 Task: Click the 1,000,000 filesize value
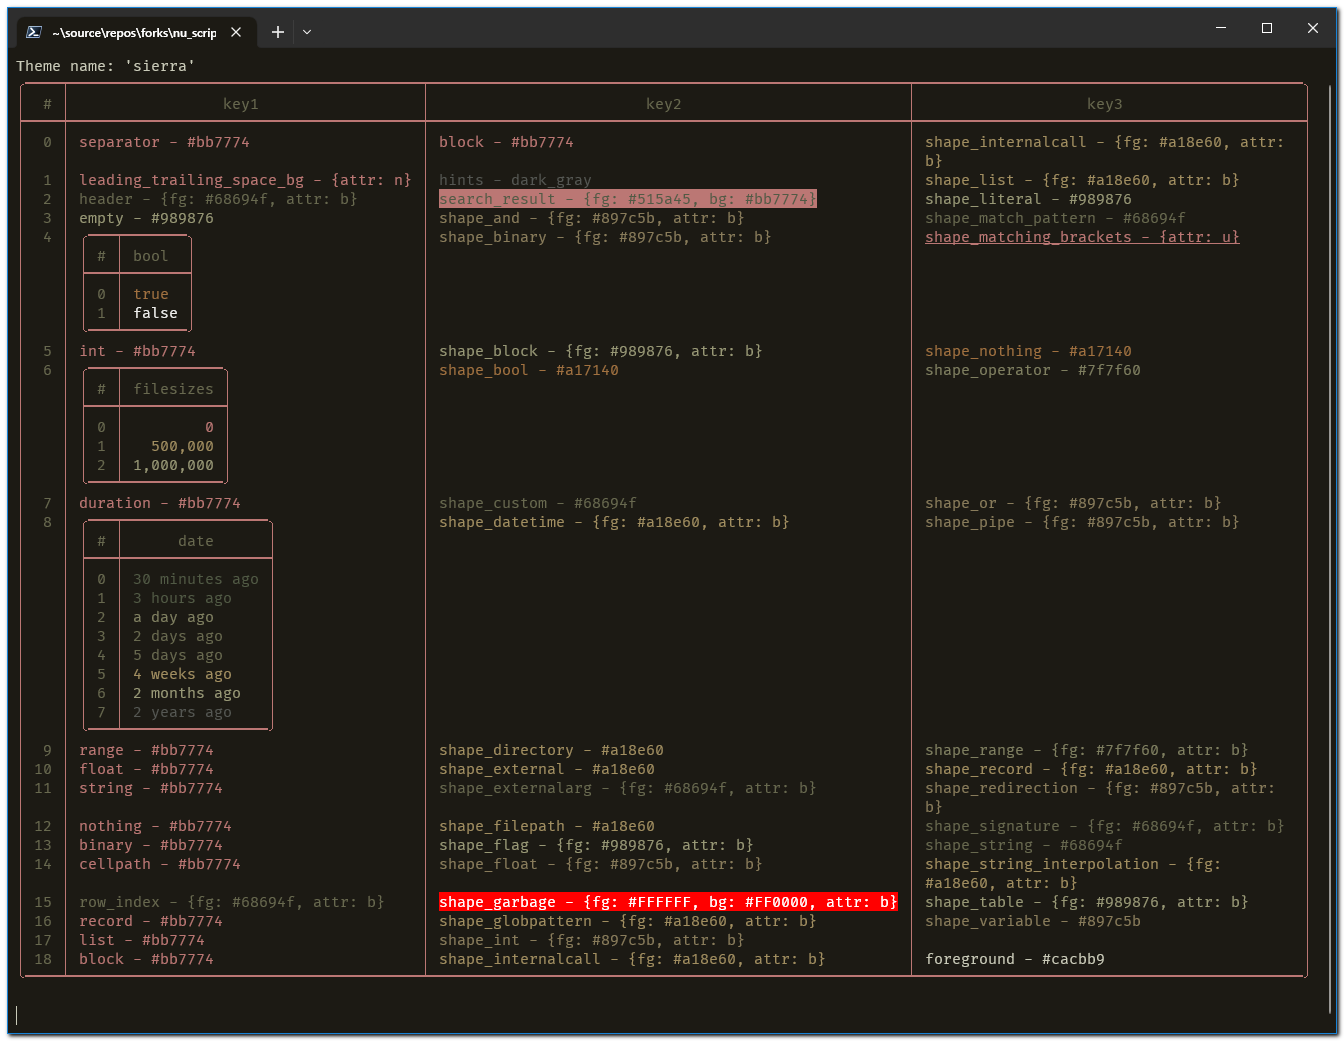pos(173,465)
